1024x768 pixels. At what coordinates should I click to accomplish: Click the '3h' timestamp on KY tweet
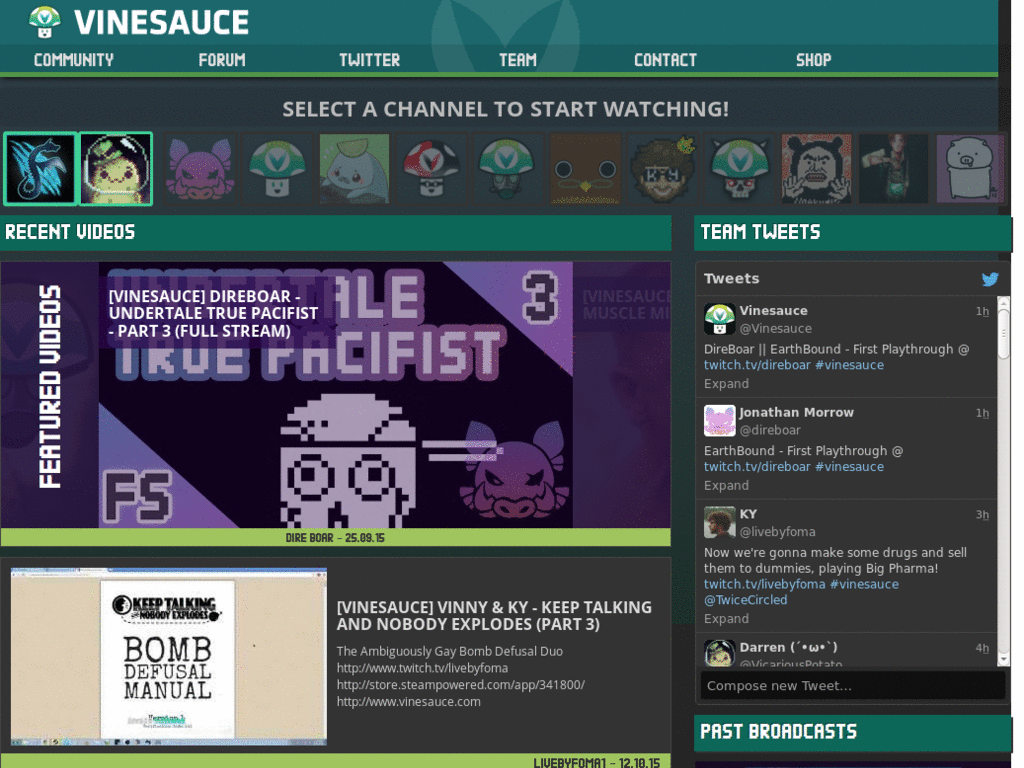(982, 515)
